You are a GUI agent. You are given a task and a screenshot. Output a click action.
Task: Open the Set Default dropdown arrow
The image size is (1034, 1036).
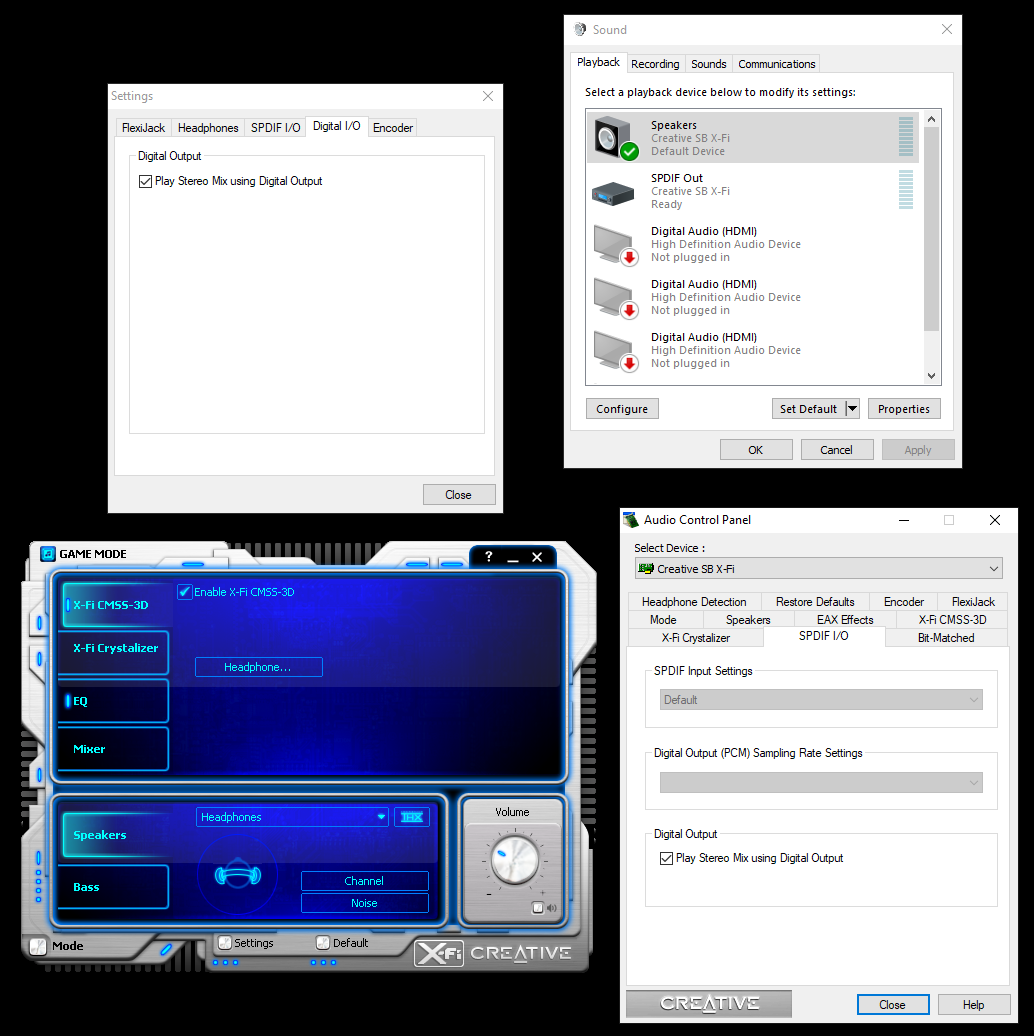852,409
